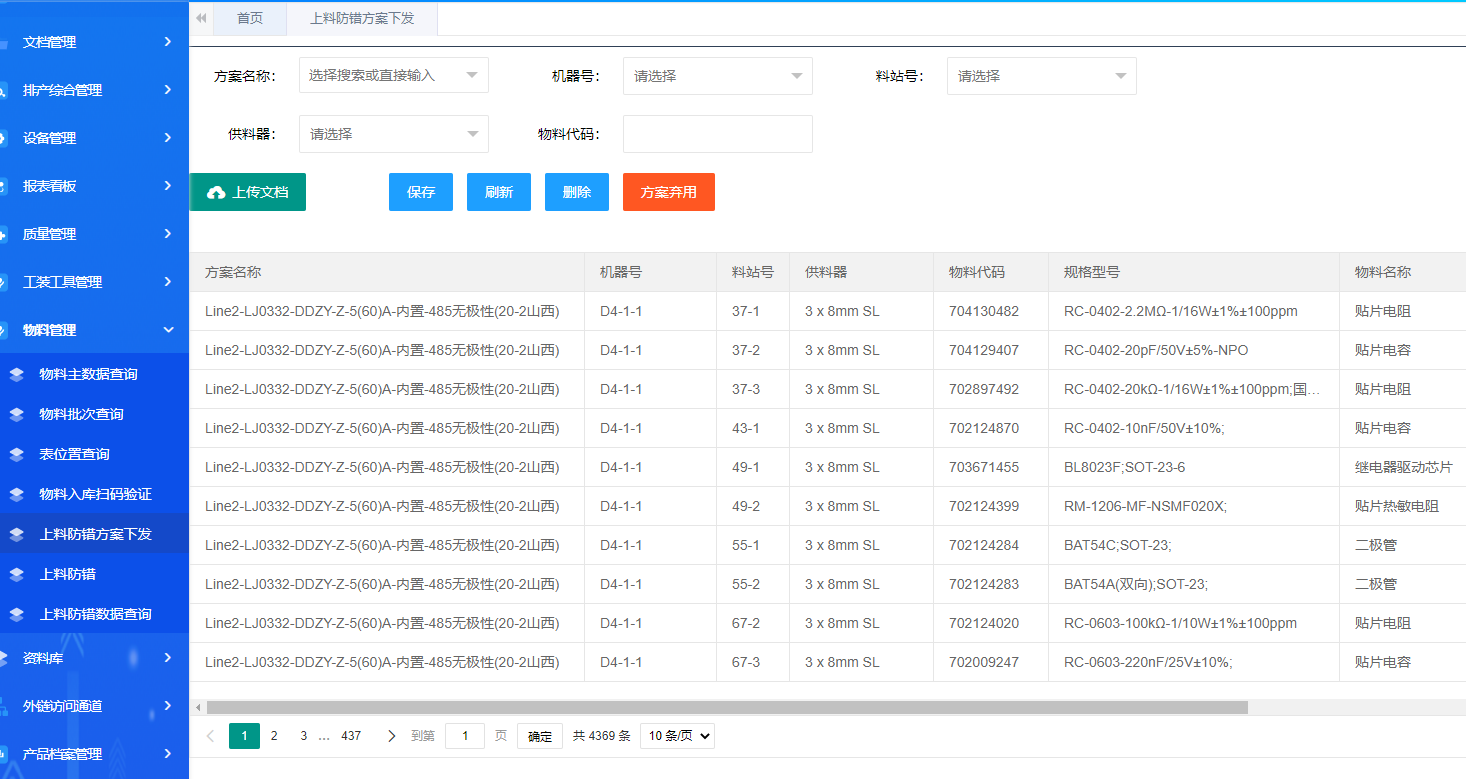The height and width of the screenshot is (779, 1466).
Task: Click the layers icon beside 表位置查询
Action: click(x=16, y=454)
